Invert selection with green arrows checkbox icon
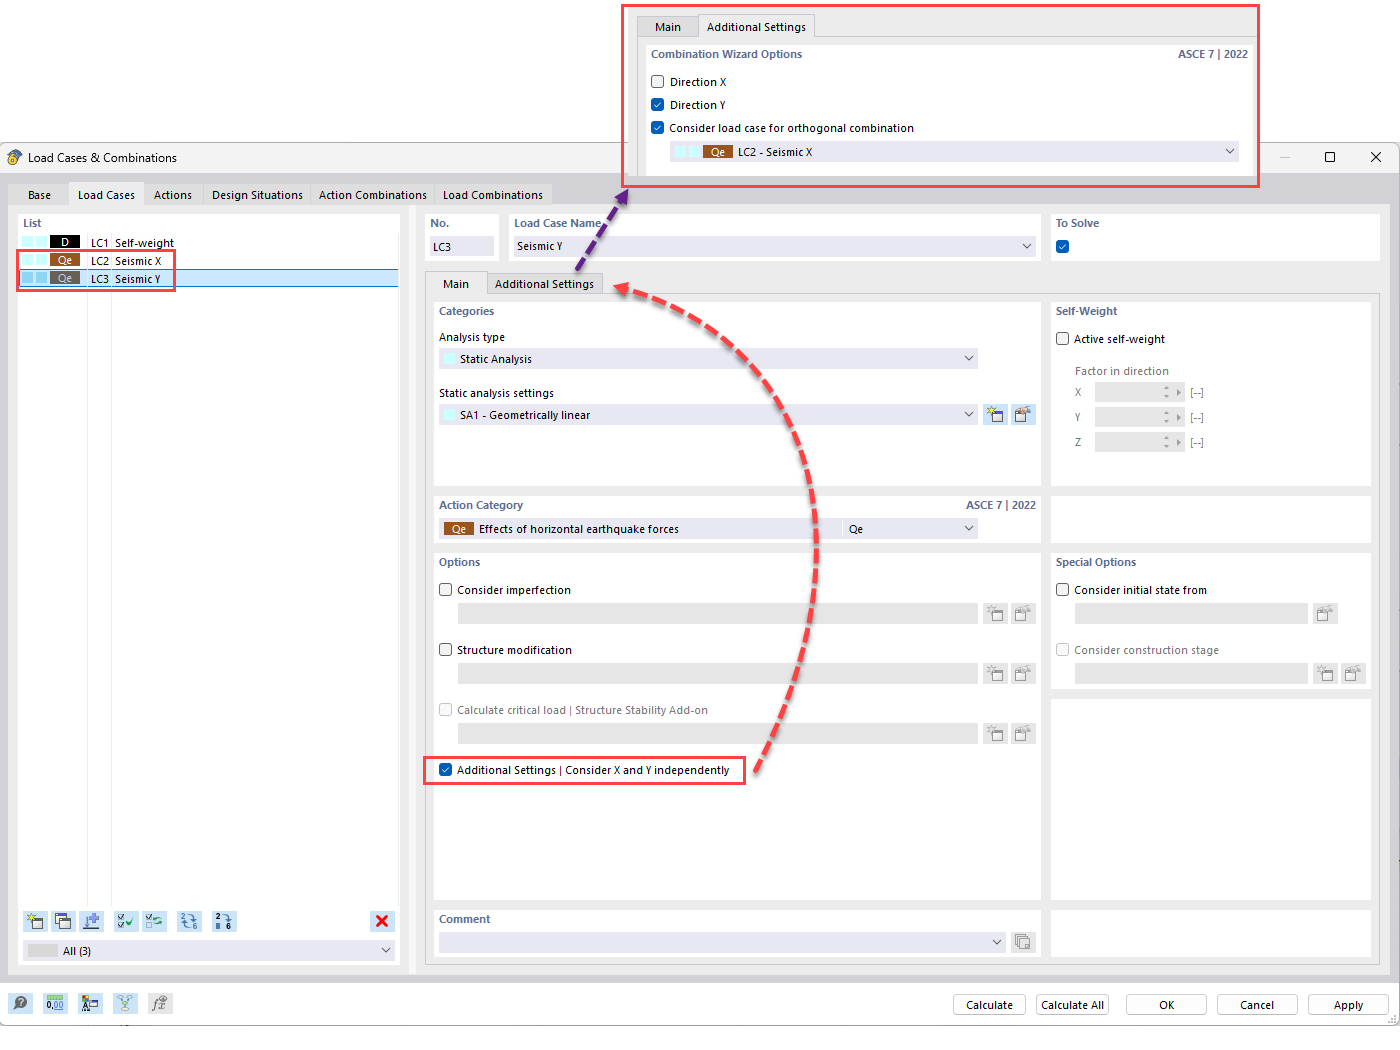The height and width of the screenshot is (1050, 1400). [x=154, y=921]
